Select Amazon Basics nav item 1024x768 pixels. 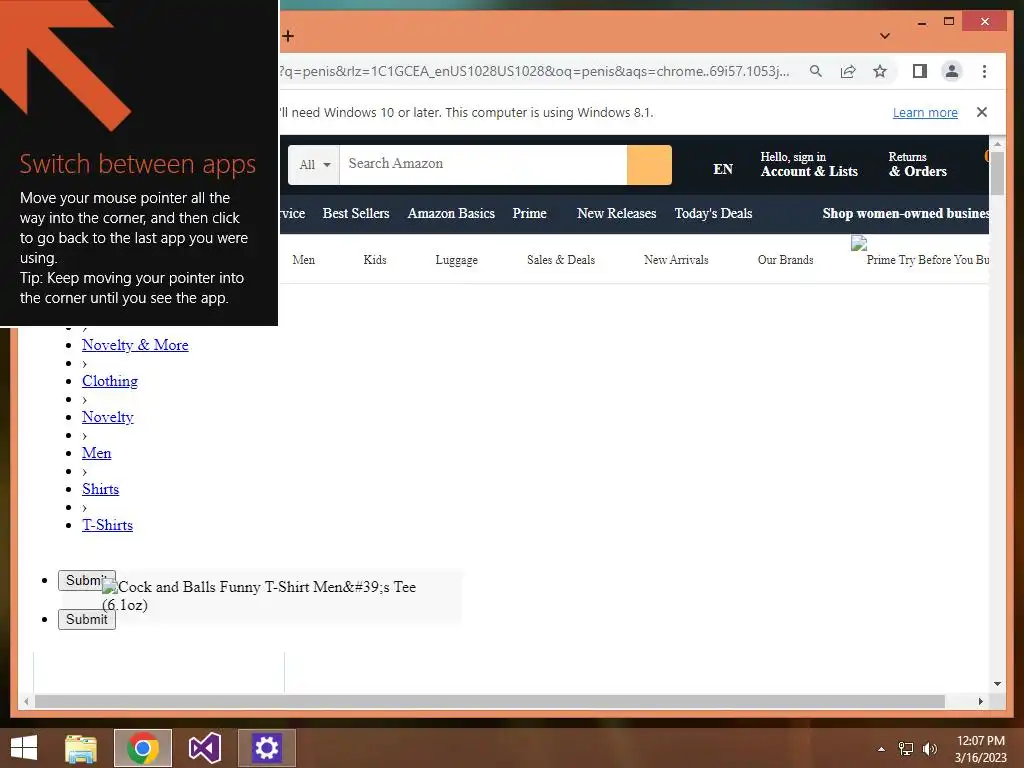[x=451, y=214]
